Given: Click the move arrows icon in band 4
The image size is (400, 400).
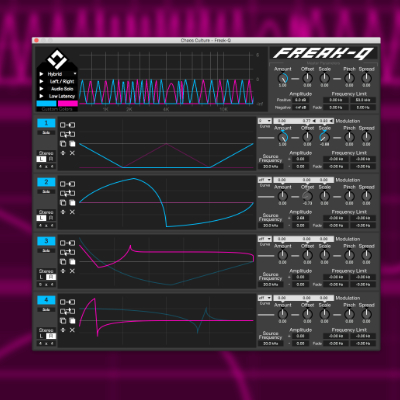Looking at the screenshot, I should point(63,330).
